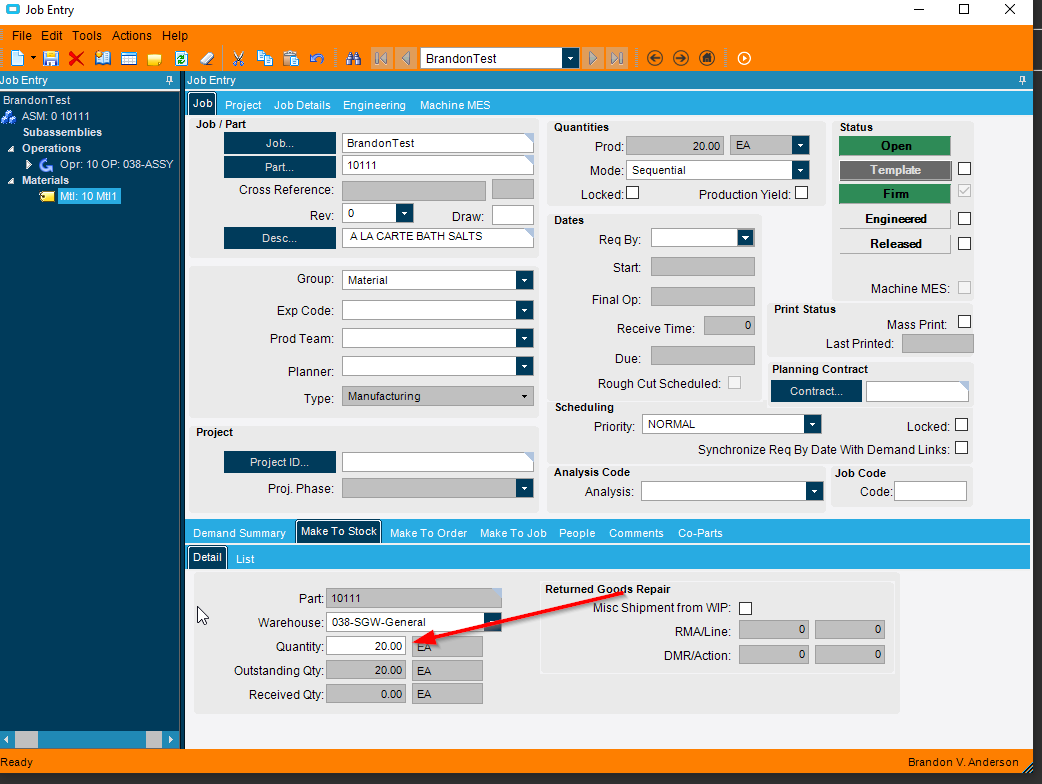This screenshot has width=1042, height=784.
Task: Open the BrandonTest toolbar job dropdown
Action: pos(570,58)
